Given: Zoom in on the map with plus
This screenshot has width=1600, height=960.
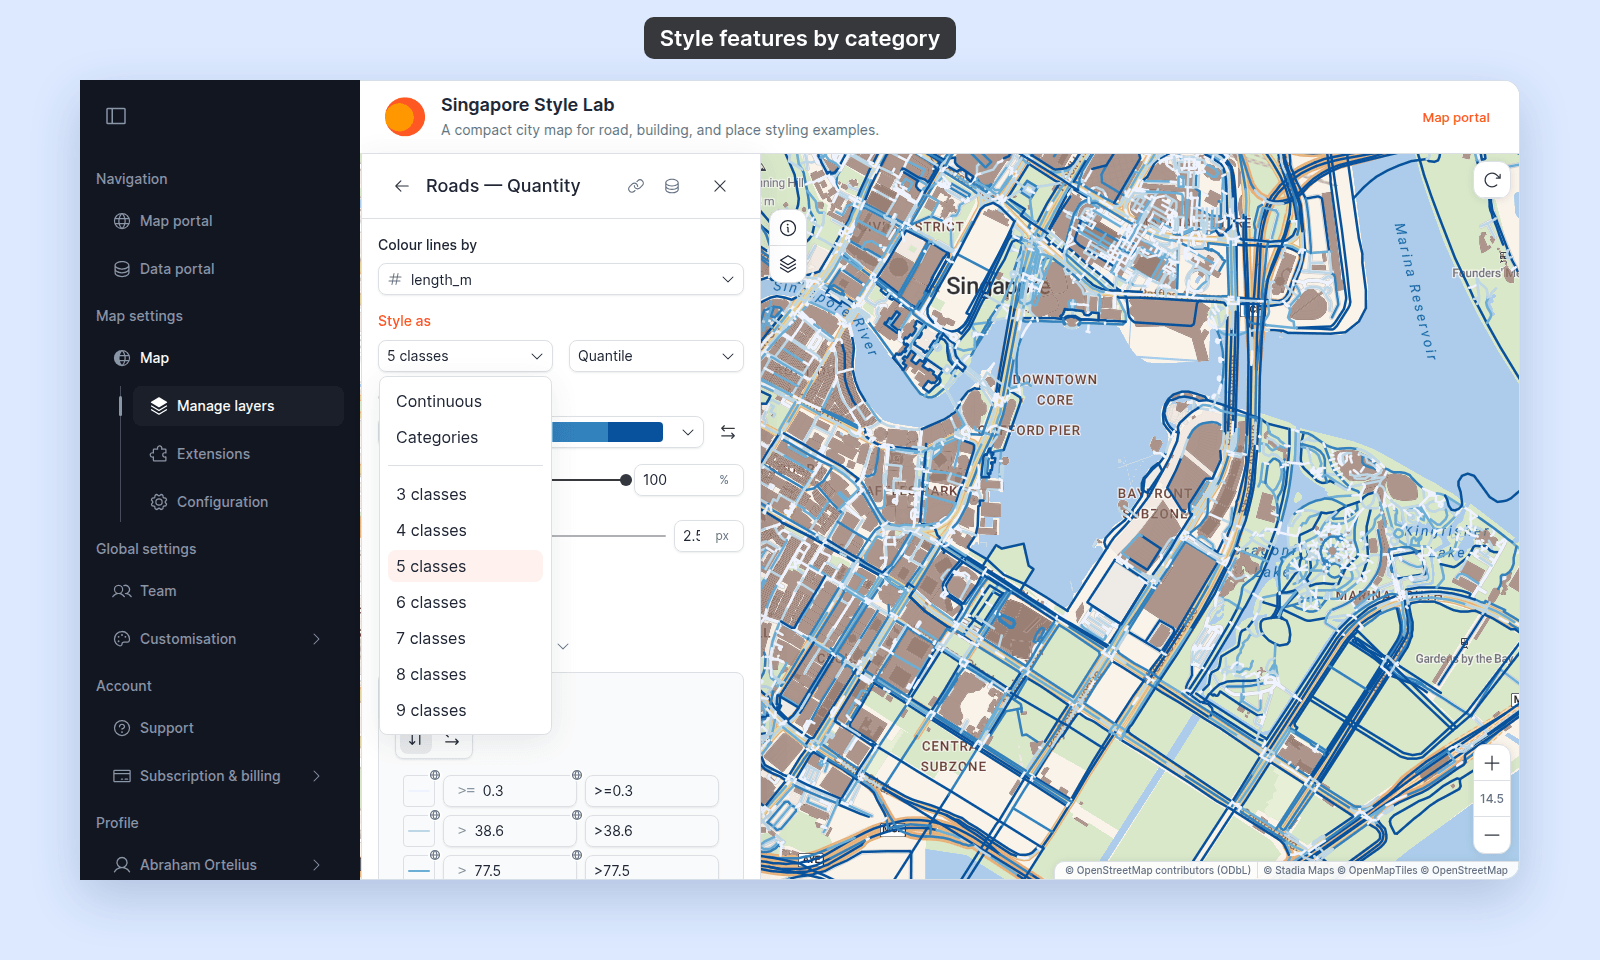Looking at the screenshot, I should coord(1492,763).
